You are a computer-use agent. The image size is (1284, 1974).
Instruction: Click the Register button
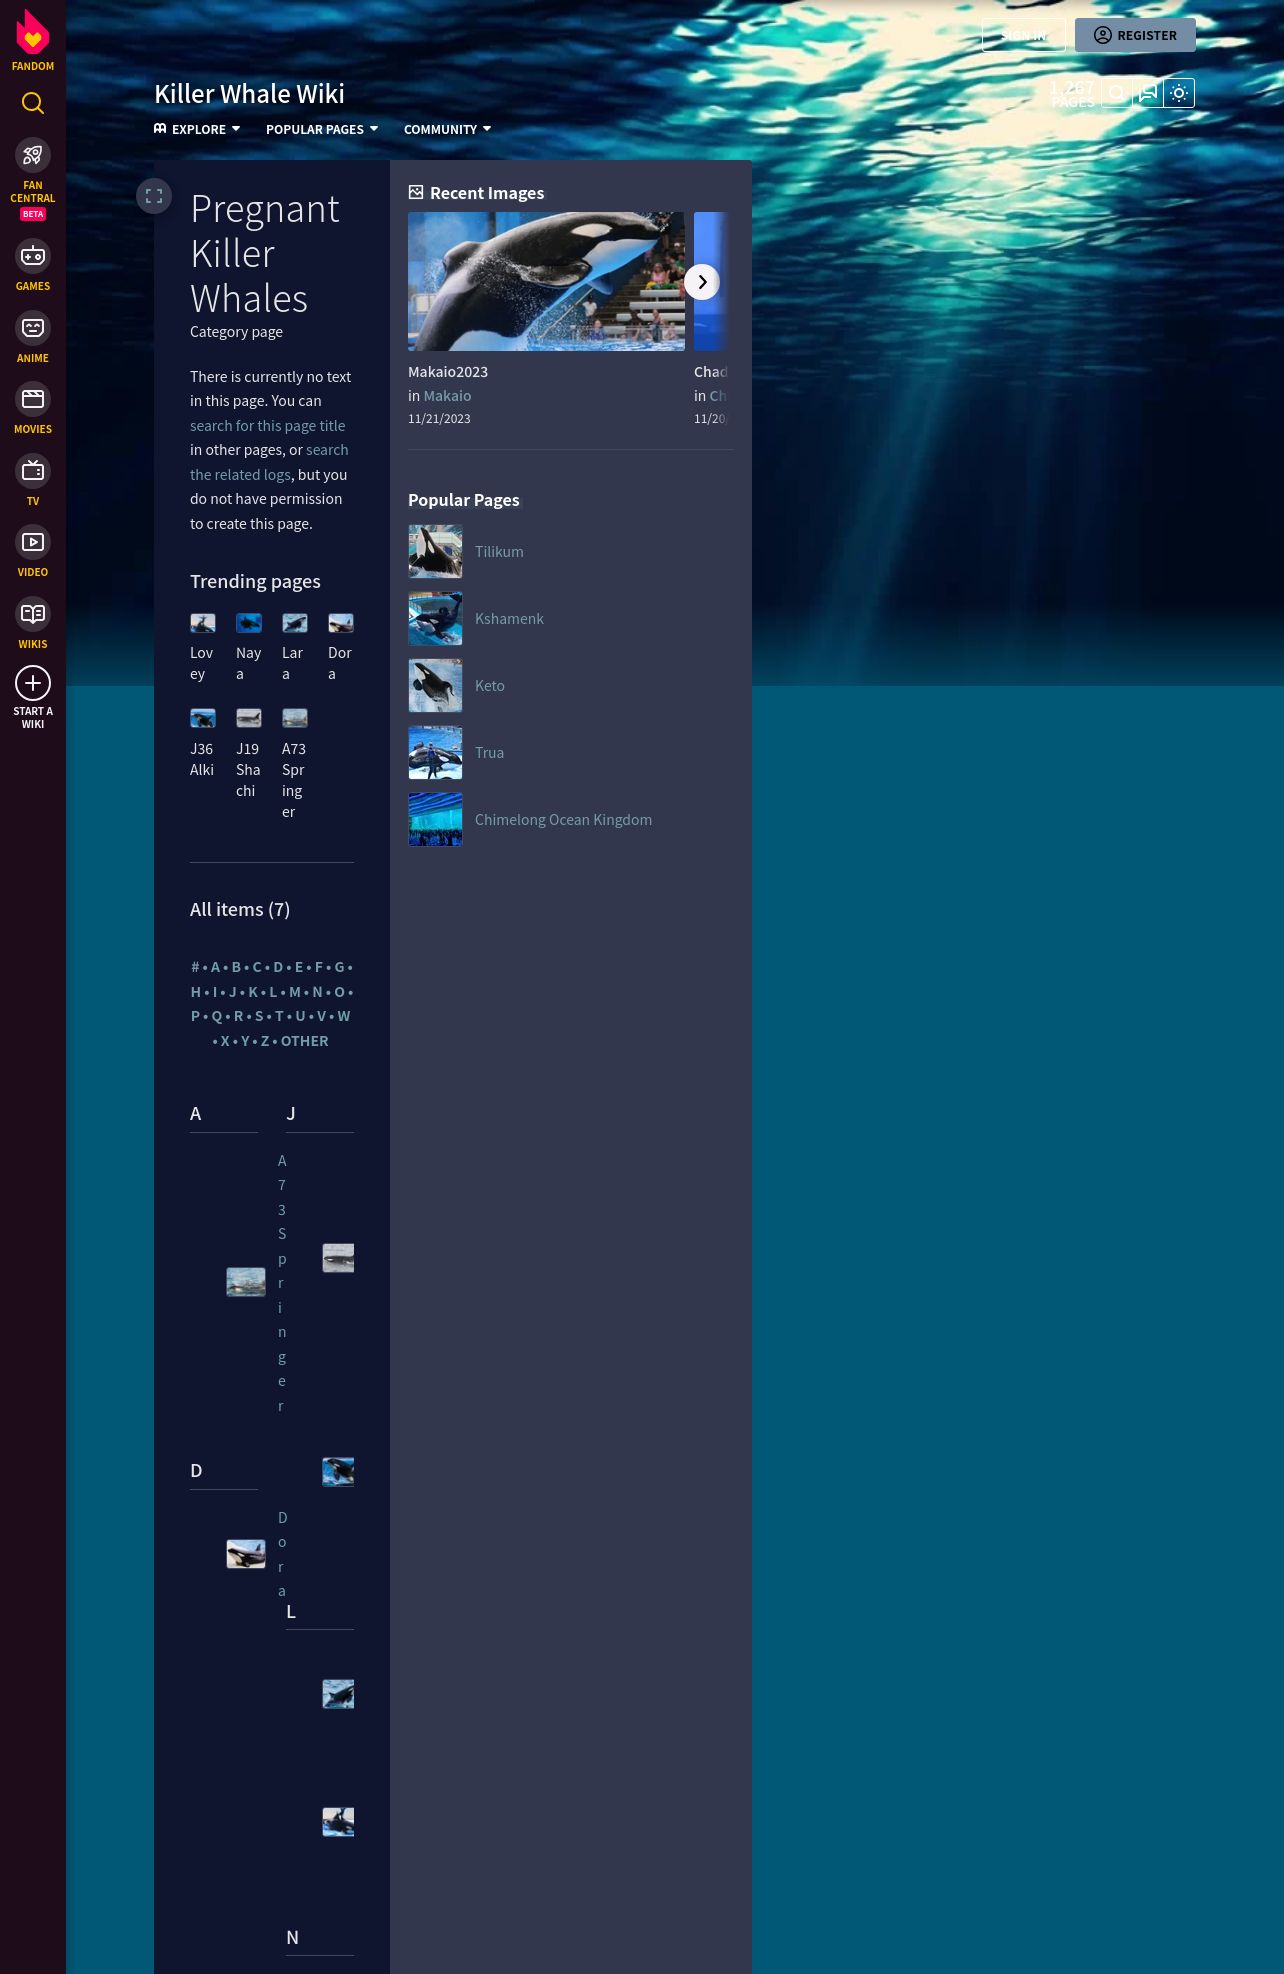[x=1135, y=35]
